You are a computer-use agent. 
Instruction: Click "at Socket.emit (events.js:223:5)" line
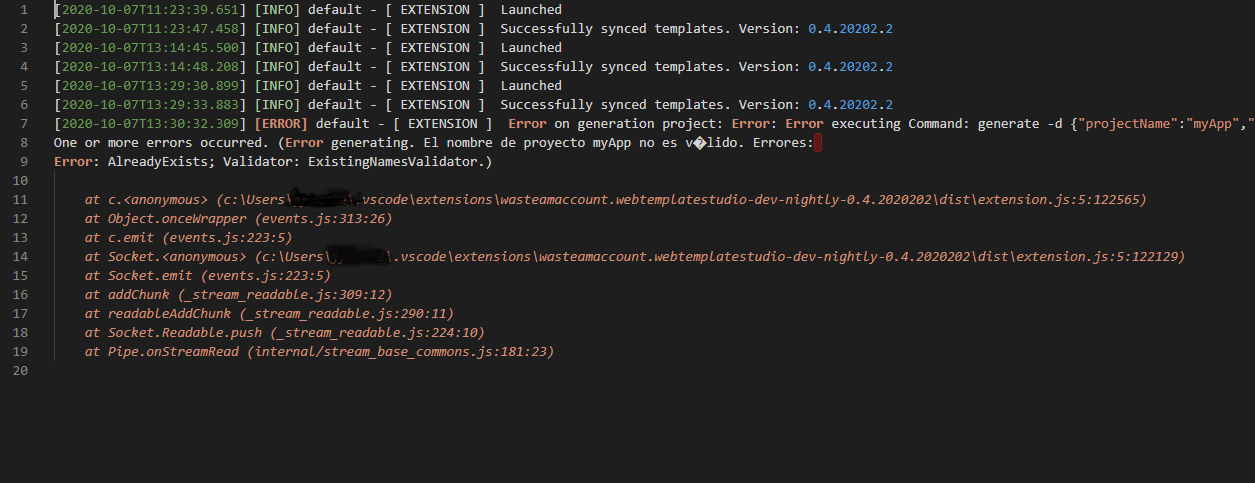click(207, 276)
